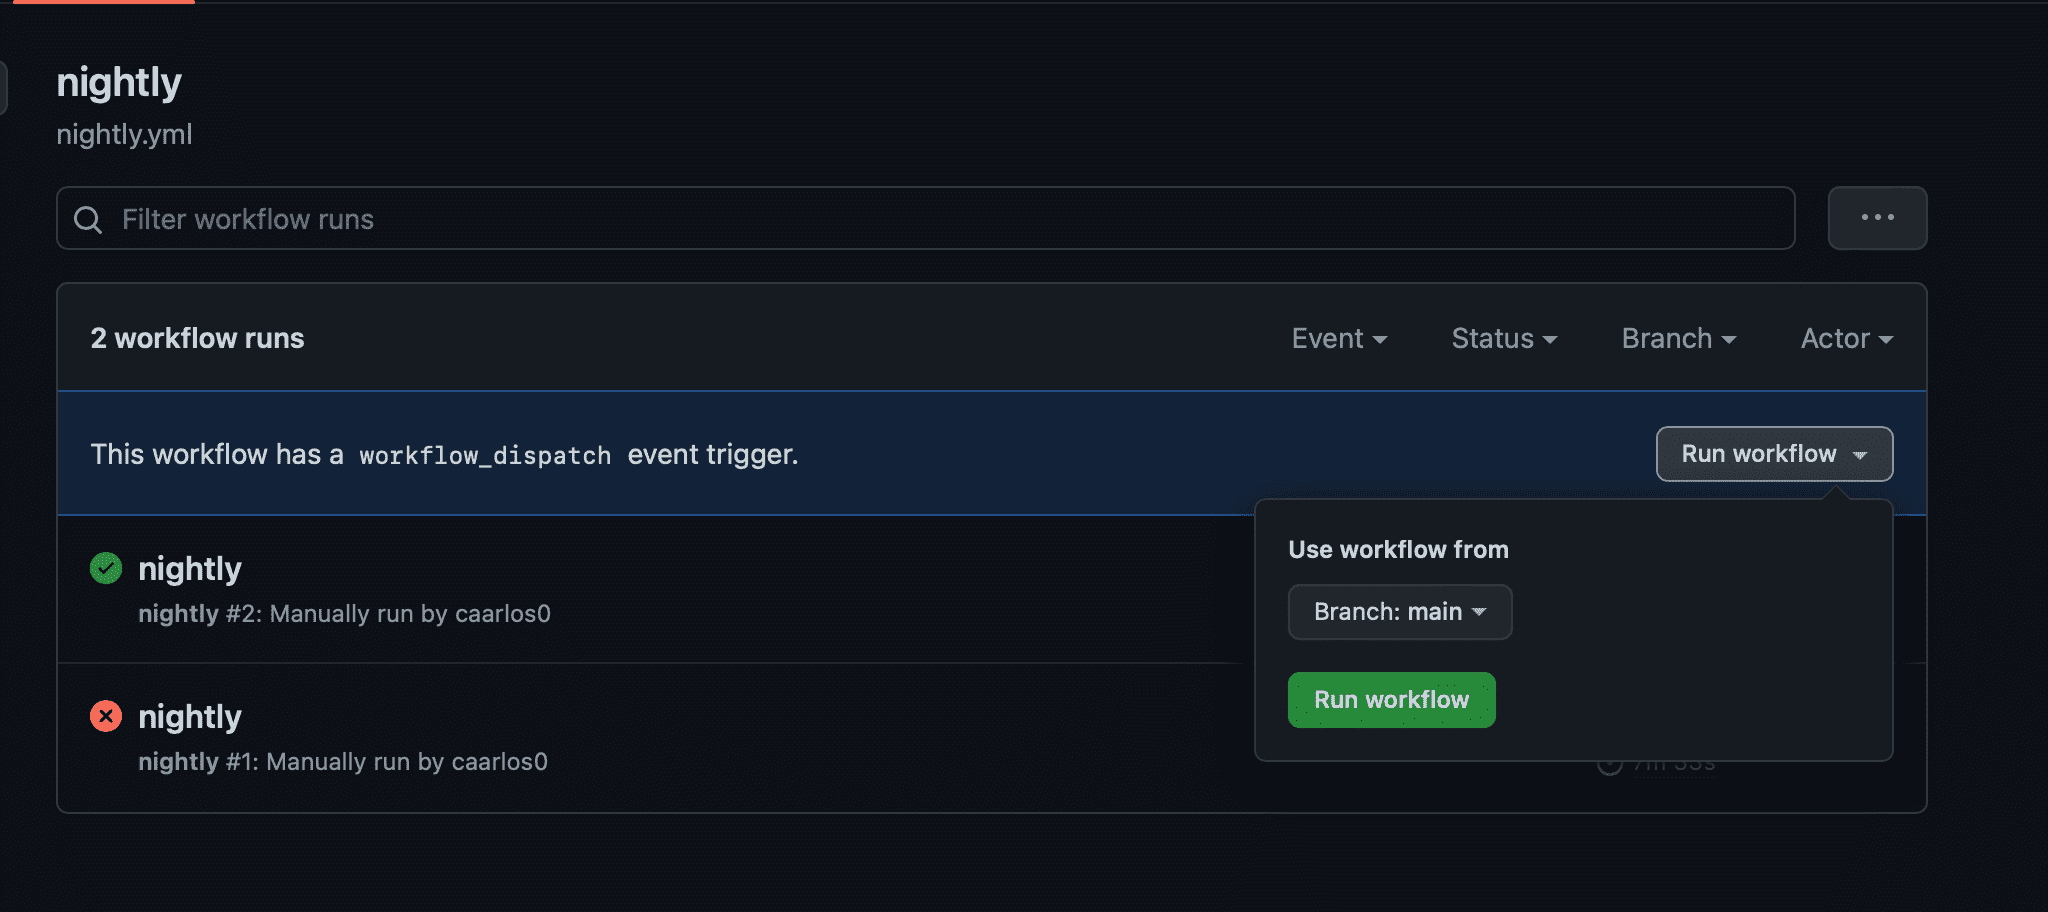Open the nightly #1 run details

[190, 715]
